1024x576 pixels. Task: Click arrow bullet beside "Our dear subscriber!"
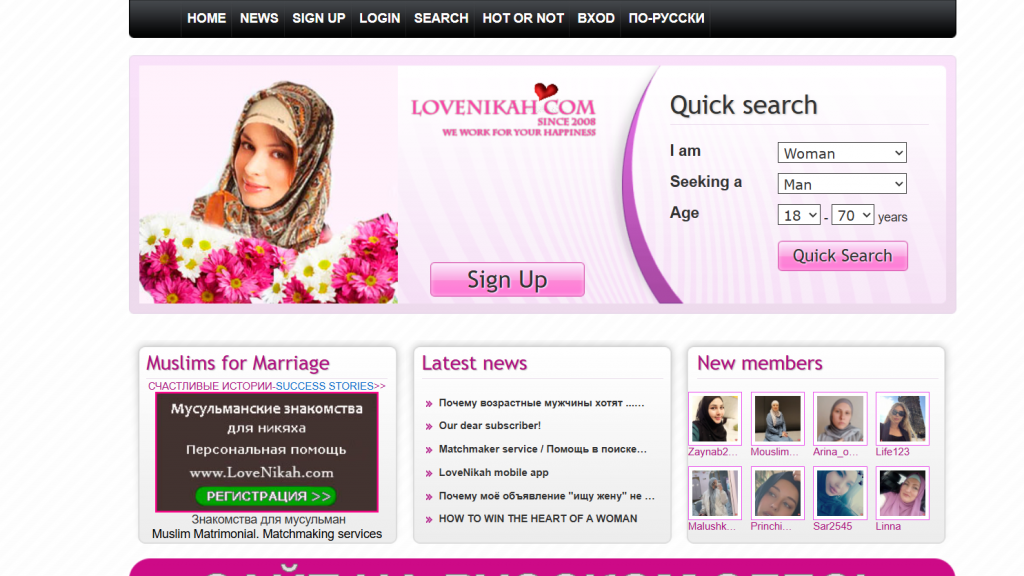[429, 426]
